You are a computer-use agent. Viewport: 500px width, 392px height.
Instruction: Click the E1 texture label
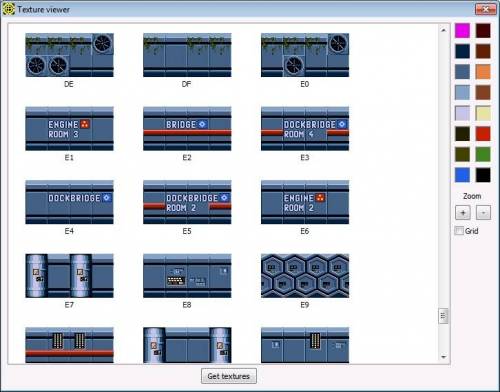[69, 158]
